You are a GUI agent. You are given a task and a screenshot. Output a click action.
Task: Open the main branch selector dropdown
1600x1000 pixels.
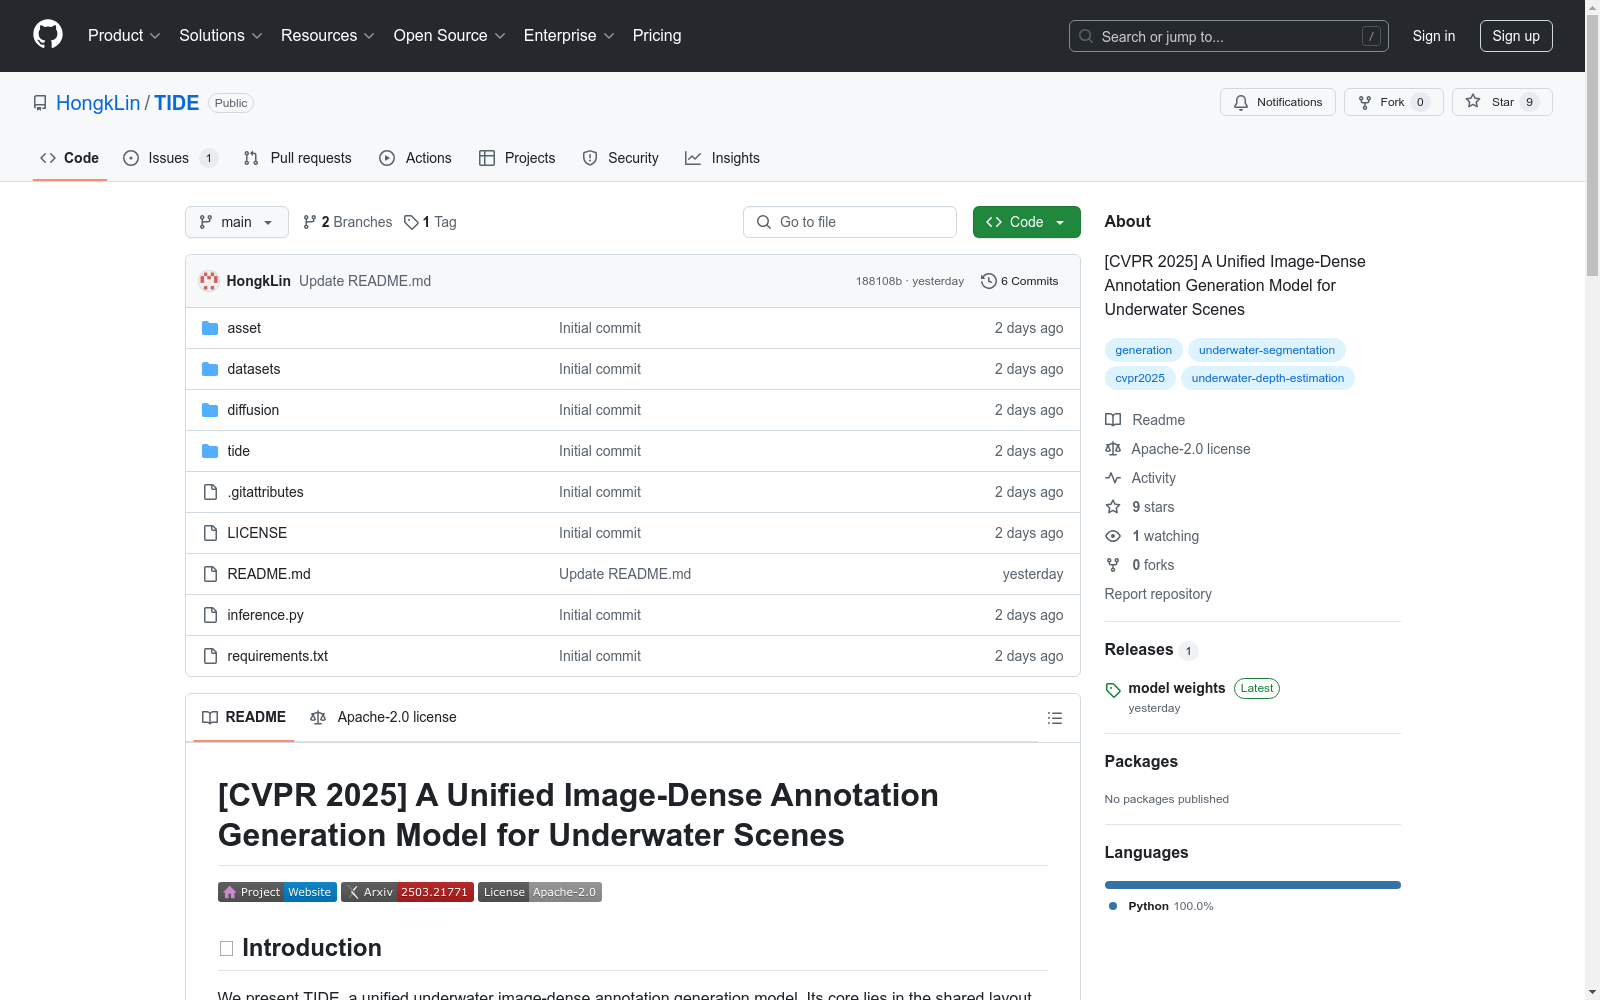tap(237, 222)
